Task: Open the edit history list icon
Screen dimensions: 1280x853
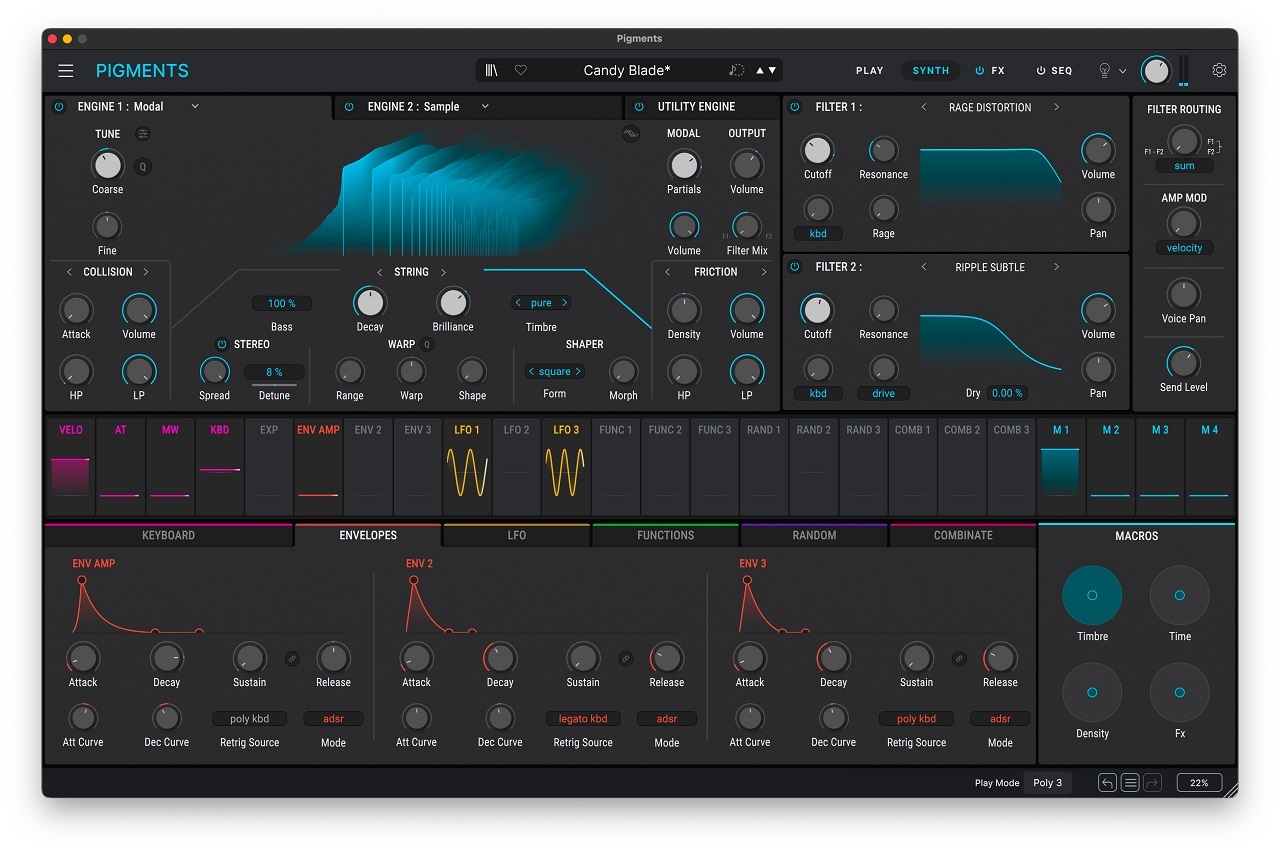Action: tap(1130, 783)
